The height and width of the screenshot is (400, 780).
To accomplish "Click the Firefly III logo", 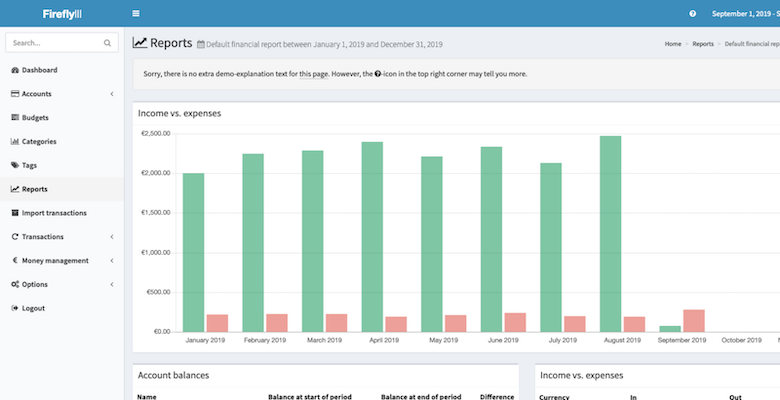I will [x=62, y=14].
